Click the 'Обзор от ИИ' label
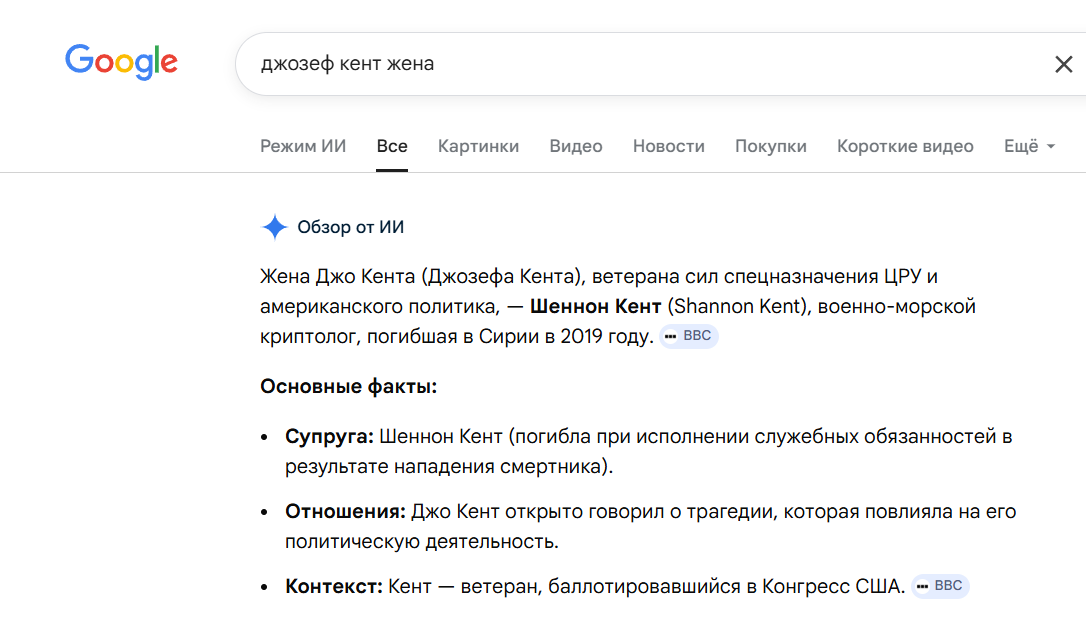This screenshot has width=1086, height=626. [x=351, y=227]
